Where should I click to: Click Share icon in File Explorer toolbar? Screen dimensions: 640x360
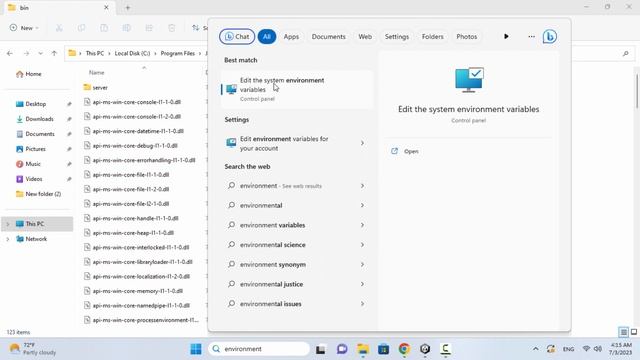[x=149, y=28]
